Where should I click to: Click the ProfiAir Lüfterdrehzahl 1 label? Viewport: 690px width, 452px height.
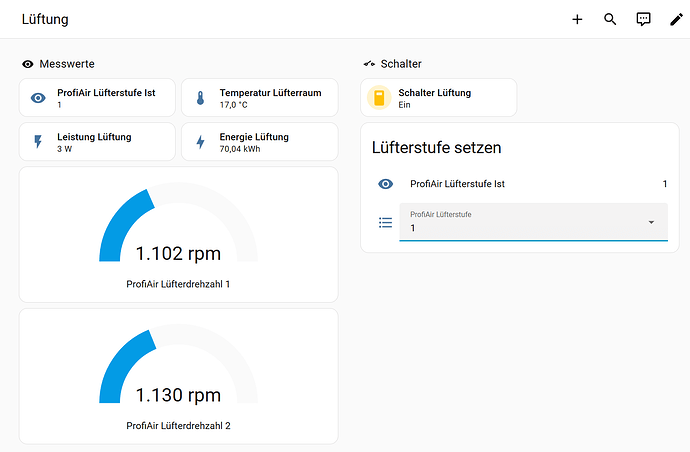(x=178, y=284)
